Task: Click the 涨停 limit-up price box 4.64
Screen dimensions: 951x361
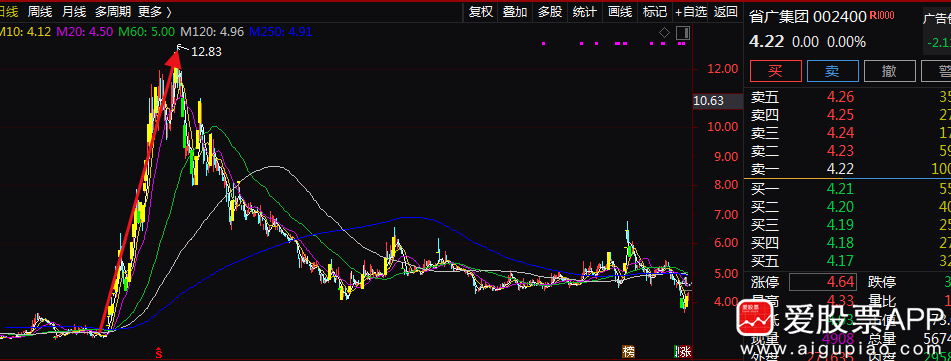Action: (x=823, y=282)
